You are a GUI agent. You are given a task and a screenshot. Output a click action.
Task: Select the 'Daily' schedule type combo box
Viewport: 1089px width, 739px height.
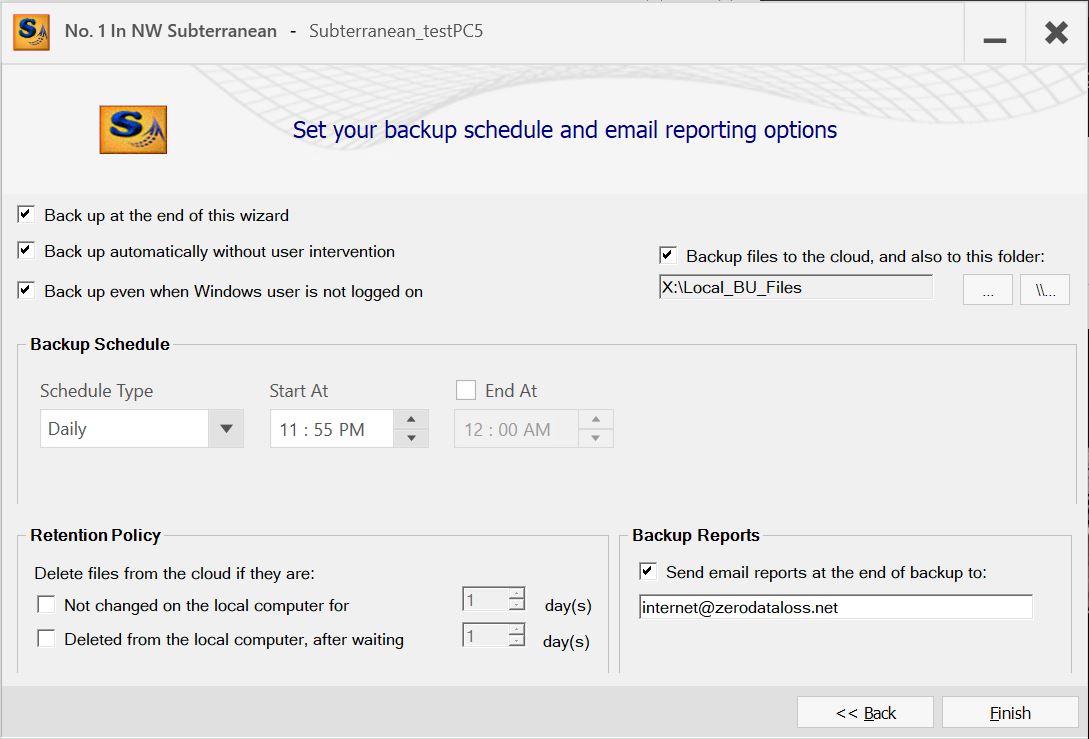point(124,429)
